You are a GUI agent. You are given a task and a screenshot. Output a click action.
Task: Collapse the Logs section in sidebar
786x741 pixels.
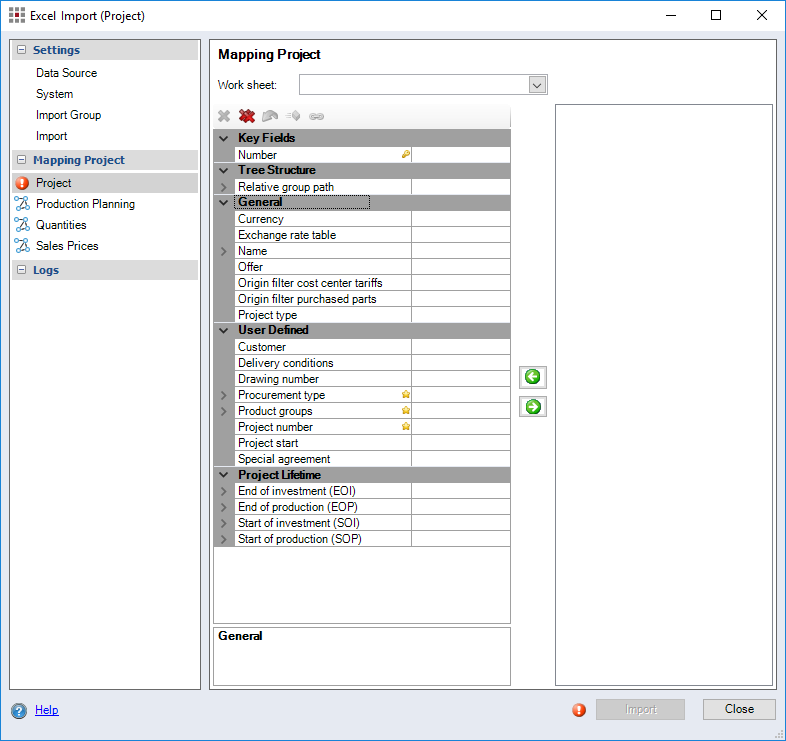point(21,270)
